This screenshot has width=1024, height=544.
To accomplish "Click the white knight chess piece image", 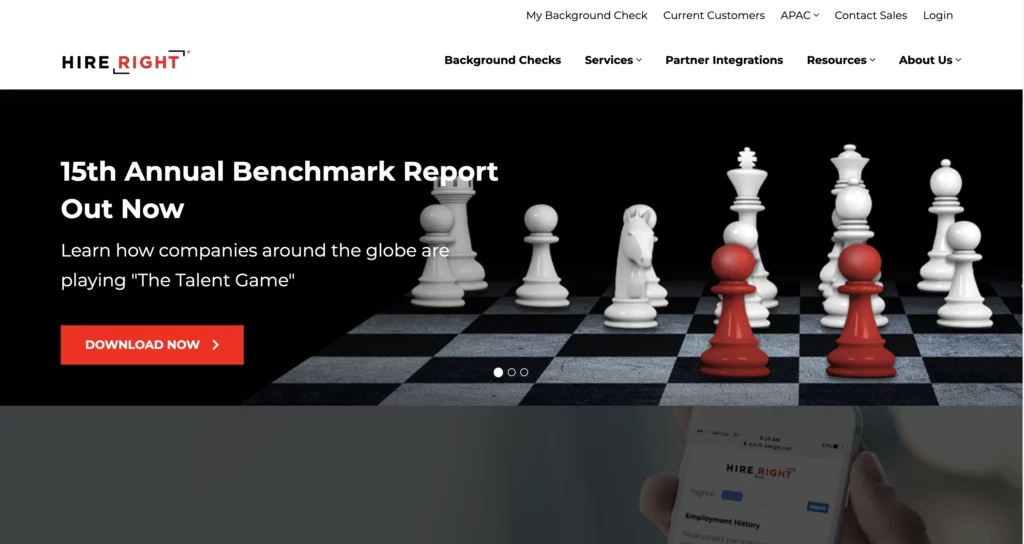I will (635, 266).
